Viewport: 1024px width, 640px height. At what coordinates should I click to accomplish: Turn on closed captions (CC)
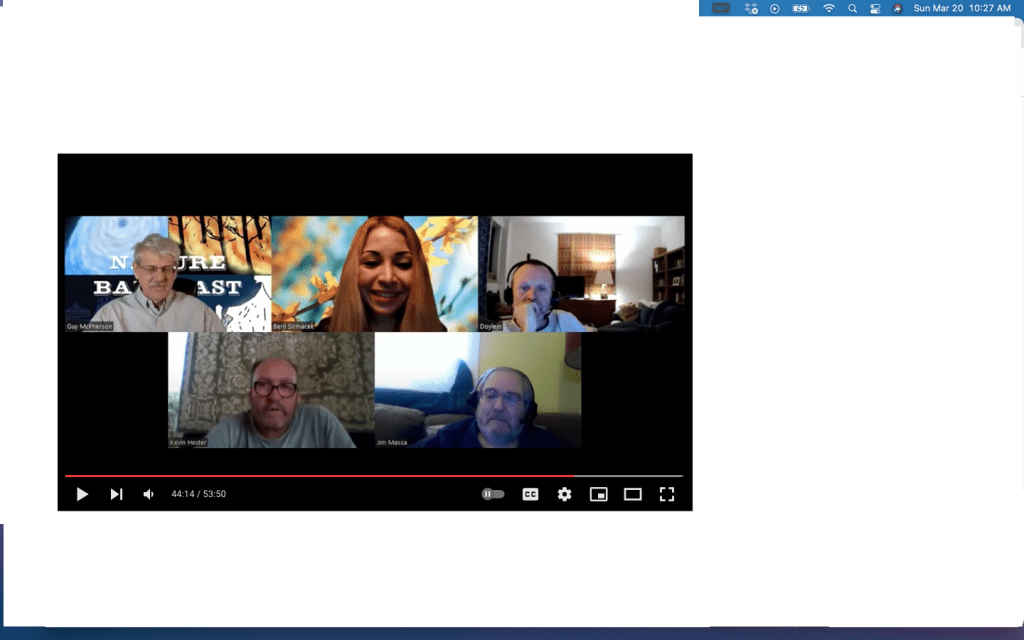(x=531, y=494)
